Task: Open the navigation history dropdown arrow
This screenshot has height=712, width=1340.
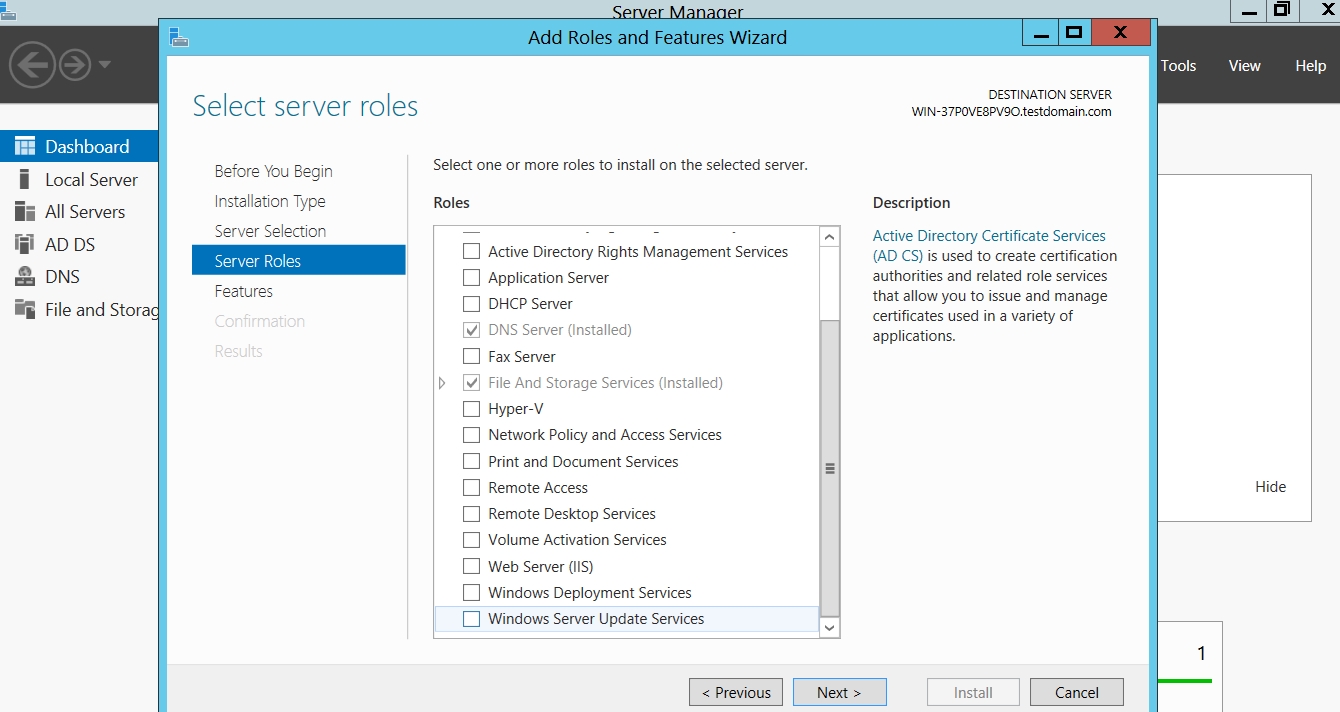Action: pos(104,66)
